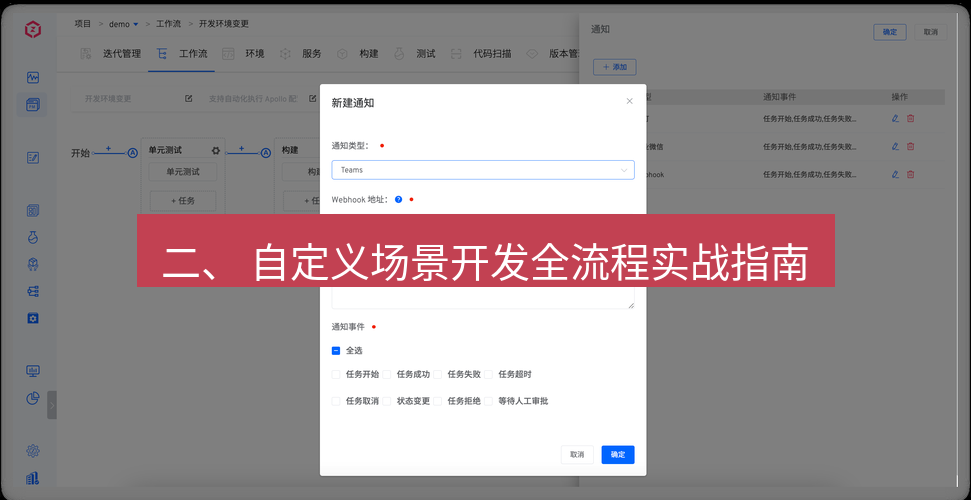Check the 等待人工审批 event checkbox
This screenshot has width=971, height=500.
[489, 401]
